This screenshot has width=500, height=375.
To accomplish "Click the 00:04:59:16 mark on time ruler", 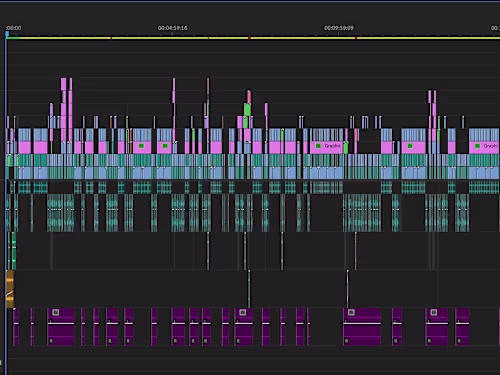I will [x=172, y=28].
